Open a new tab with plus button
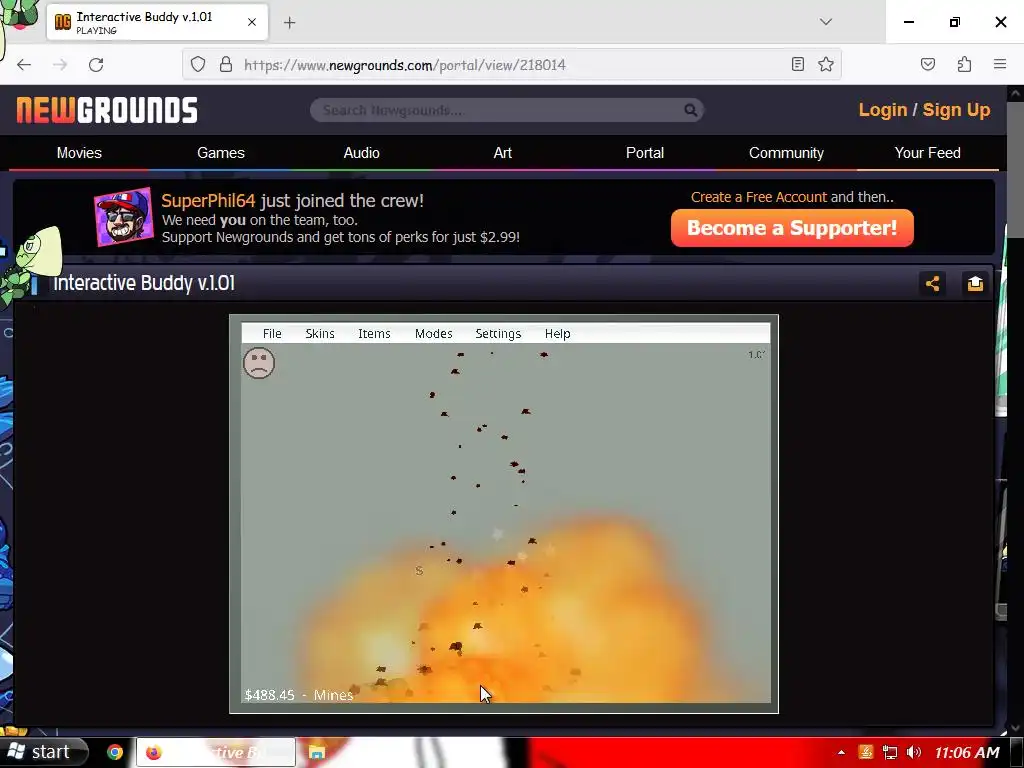The image size is (1024, 768). click(289, 23)
